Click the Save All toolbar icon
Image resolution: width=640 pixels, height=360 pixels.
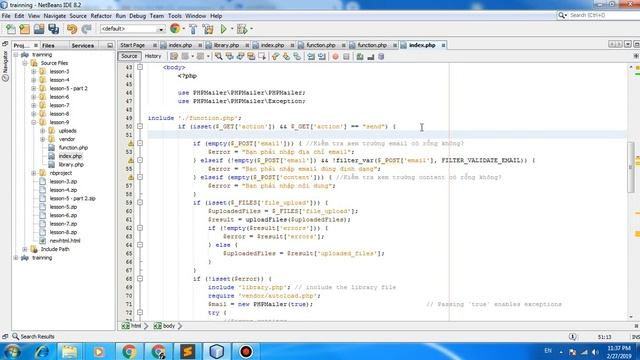[x=53, y=29]
